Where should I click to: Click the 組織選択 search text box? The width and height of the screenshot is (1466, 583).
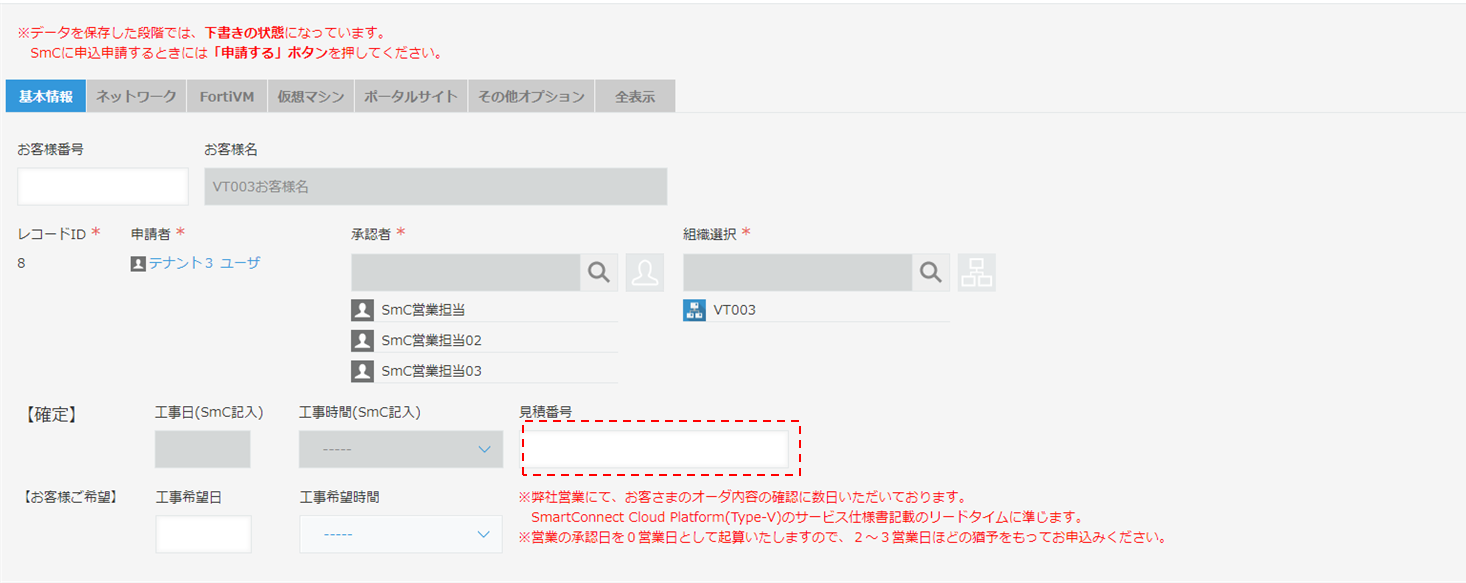[798, 273]
